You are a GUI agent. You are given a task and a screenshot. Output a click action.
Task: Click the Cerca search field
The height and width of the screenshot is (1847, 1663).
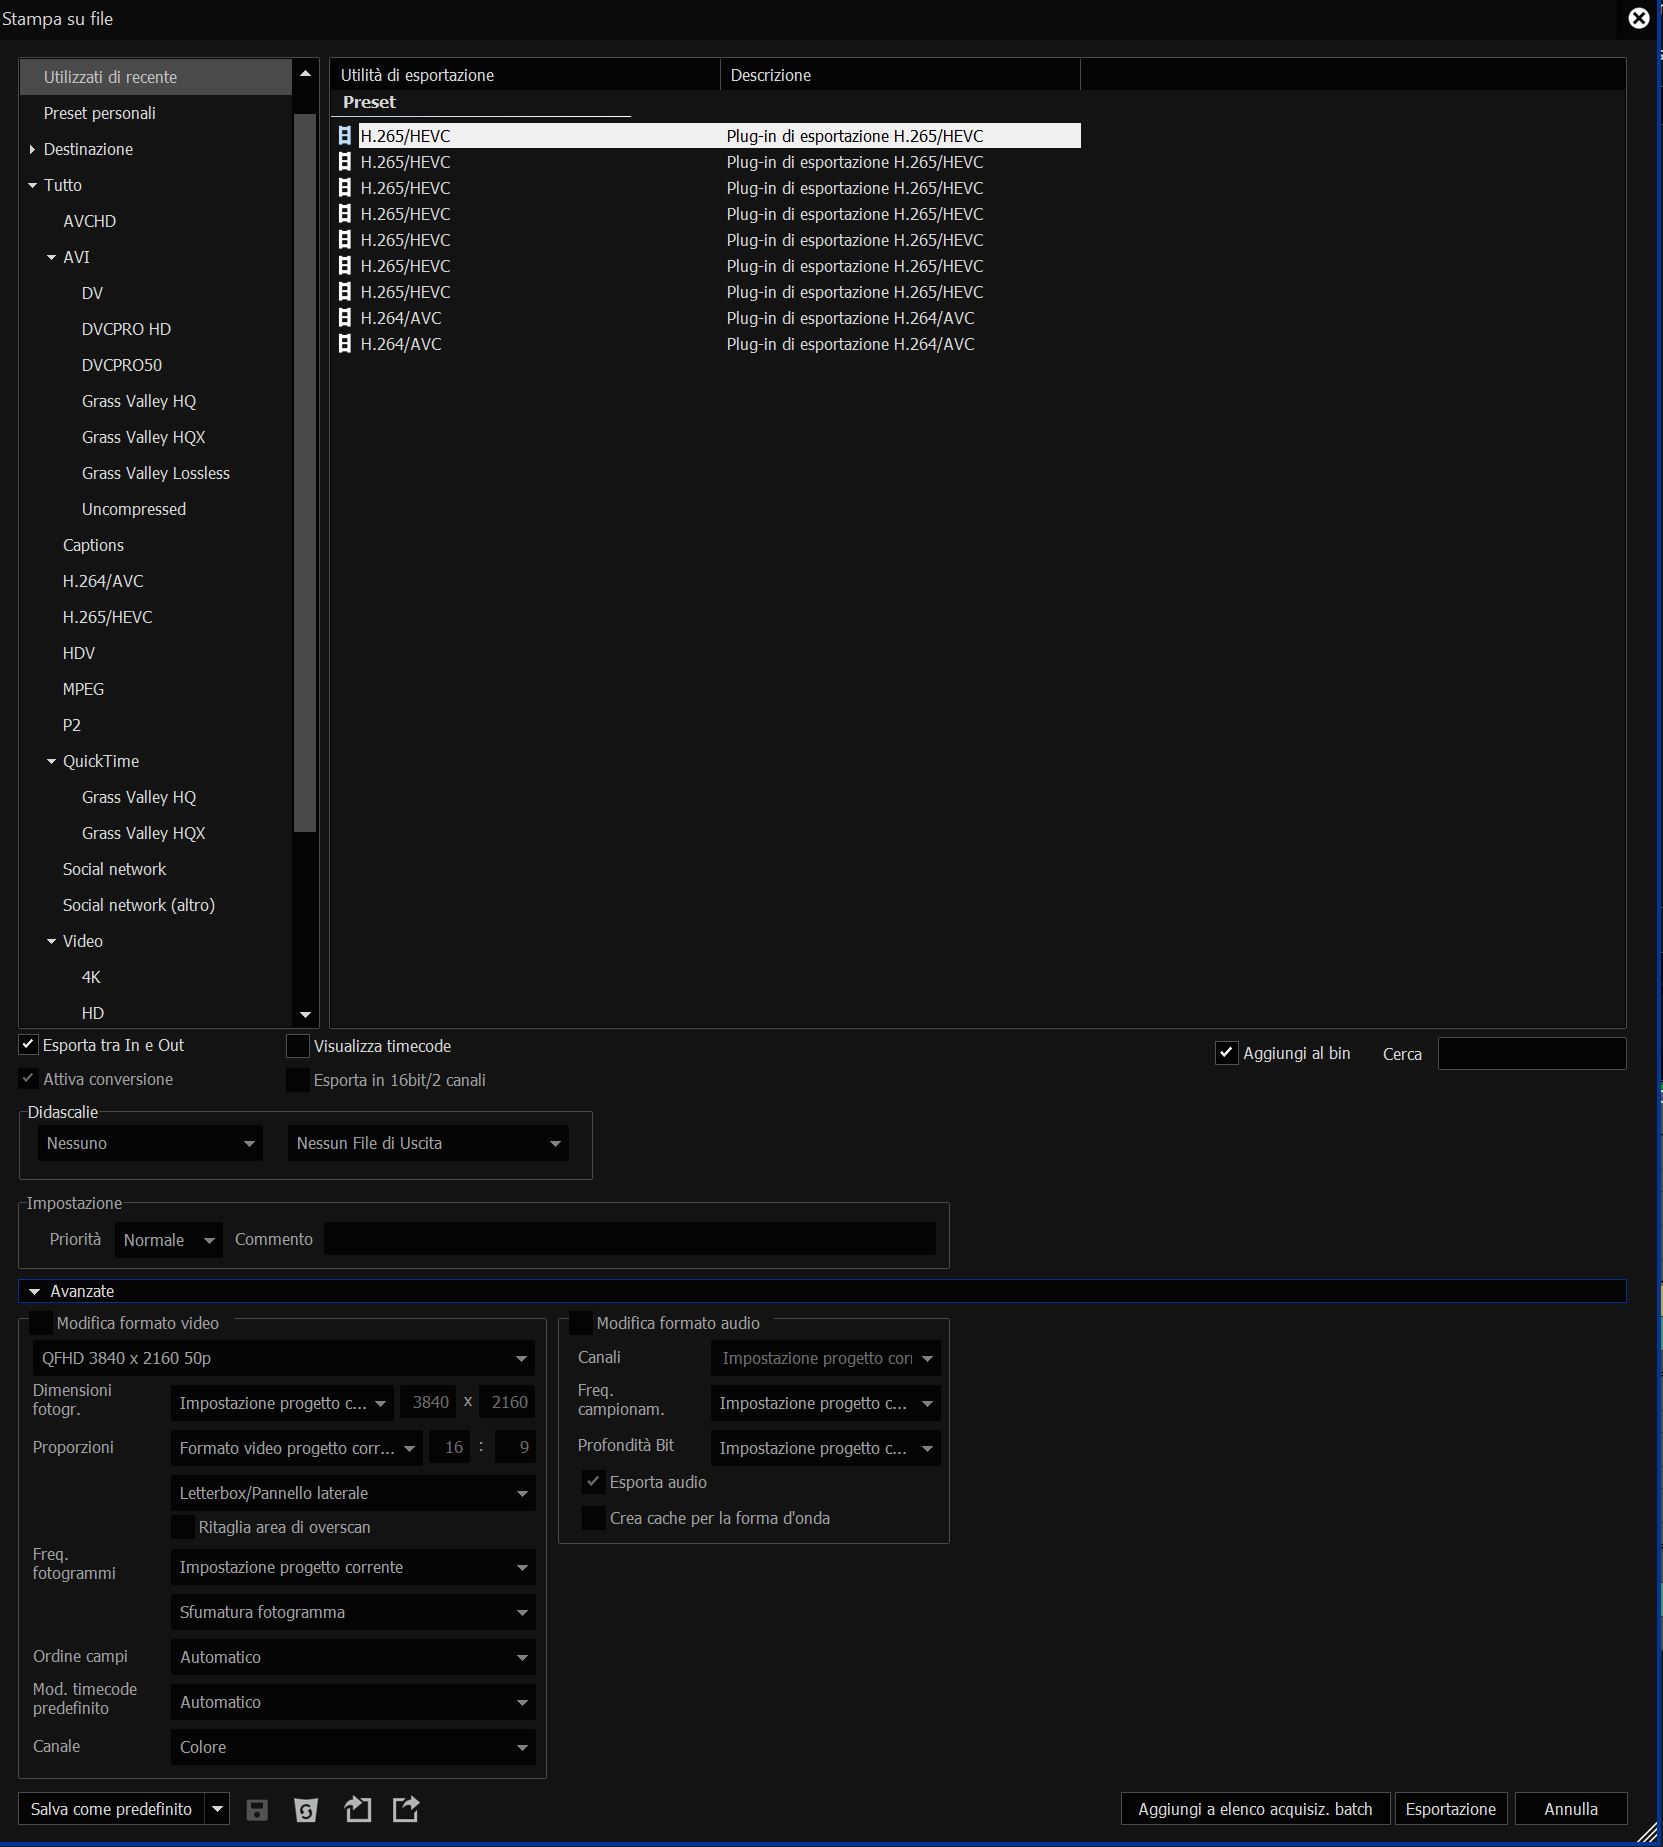(x=1532, y=1054)
